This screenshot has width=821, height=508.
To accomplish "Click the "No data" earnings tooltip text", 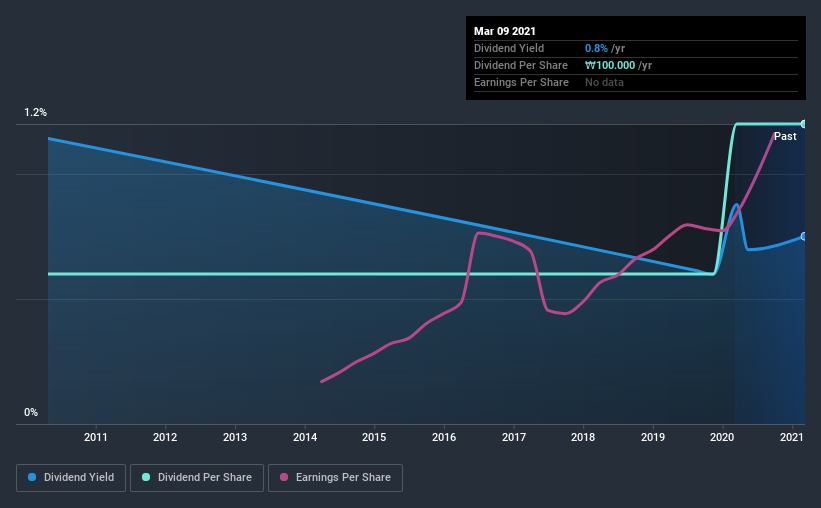I will [x=604, y=82].
